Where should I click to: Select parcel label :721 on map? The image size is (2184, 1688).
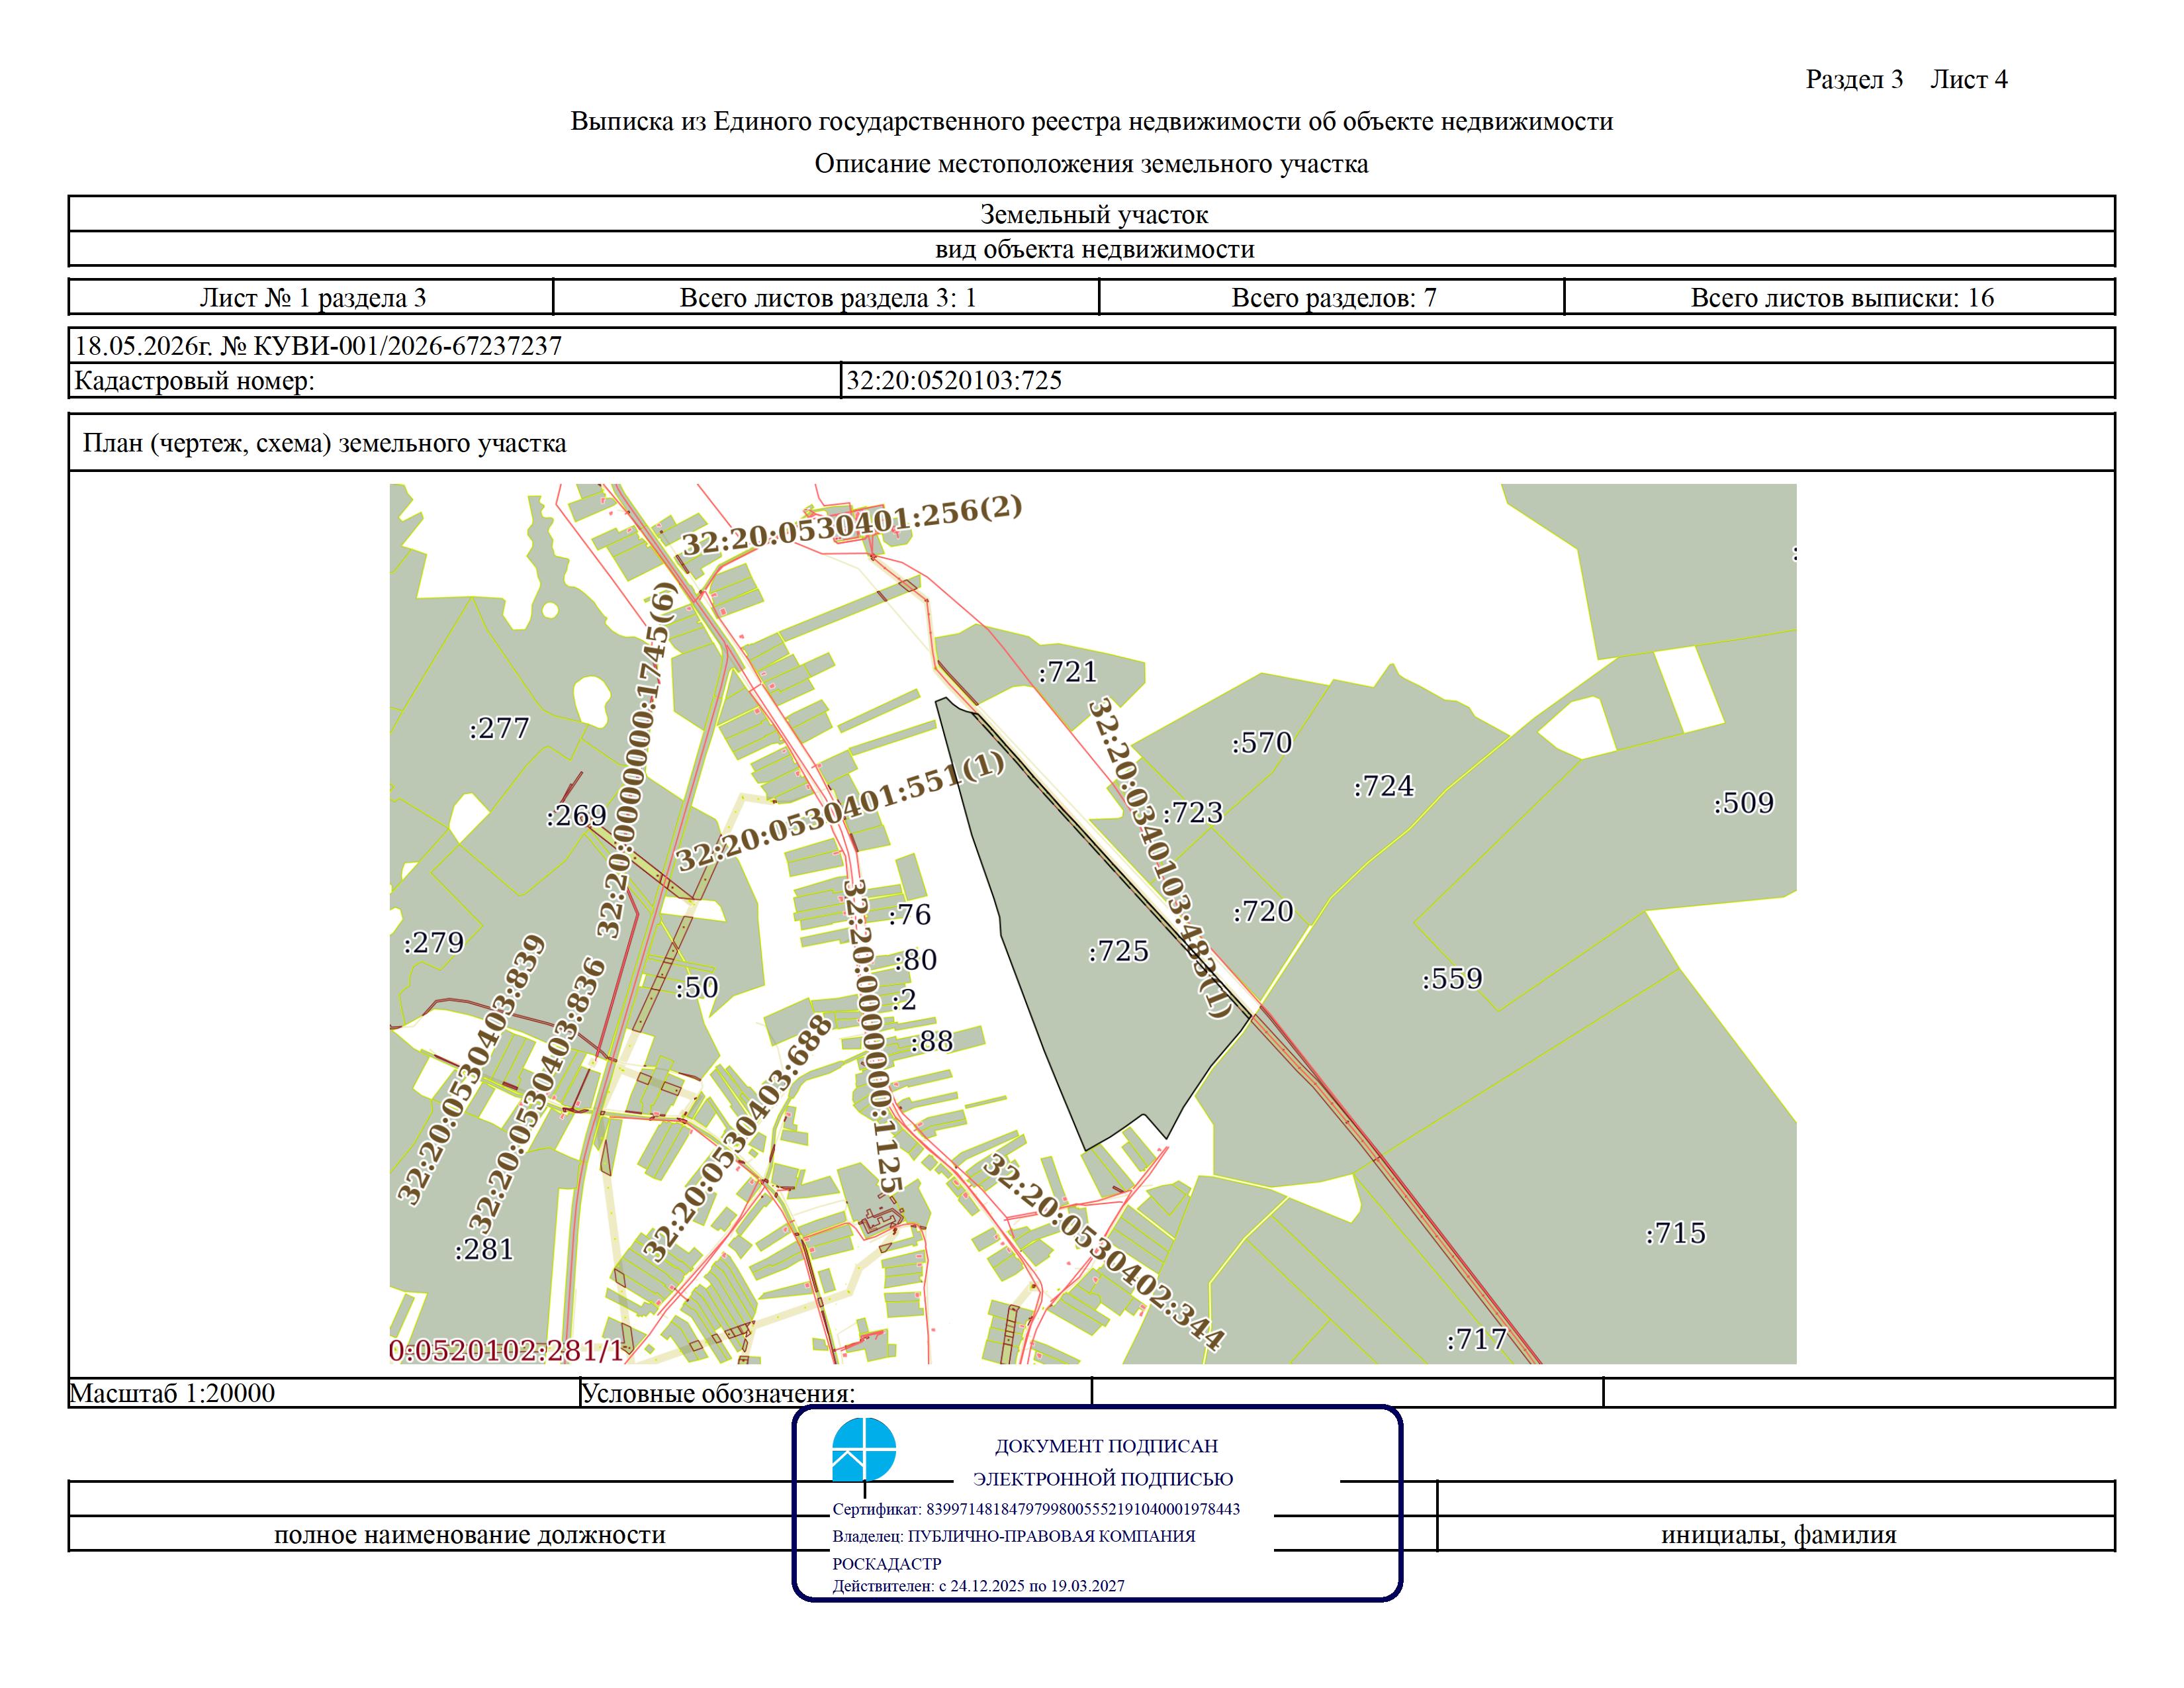[1067, 671]
